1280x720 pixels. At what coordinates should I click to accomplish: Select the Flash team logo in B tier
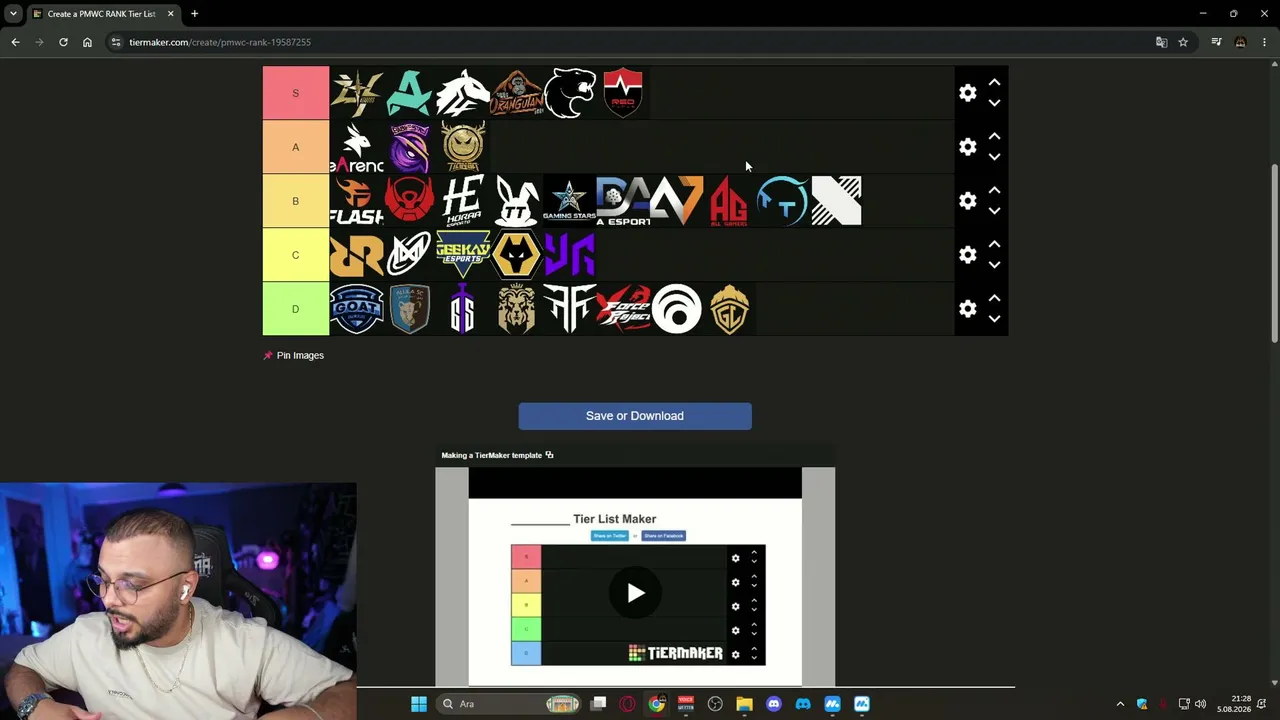(x=356, y=201)
